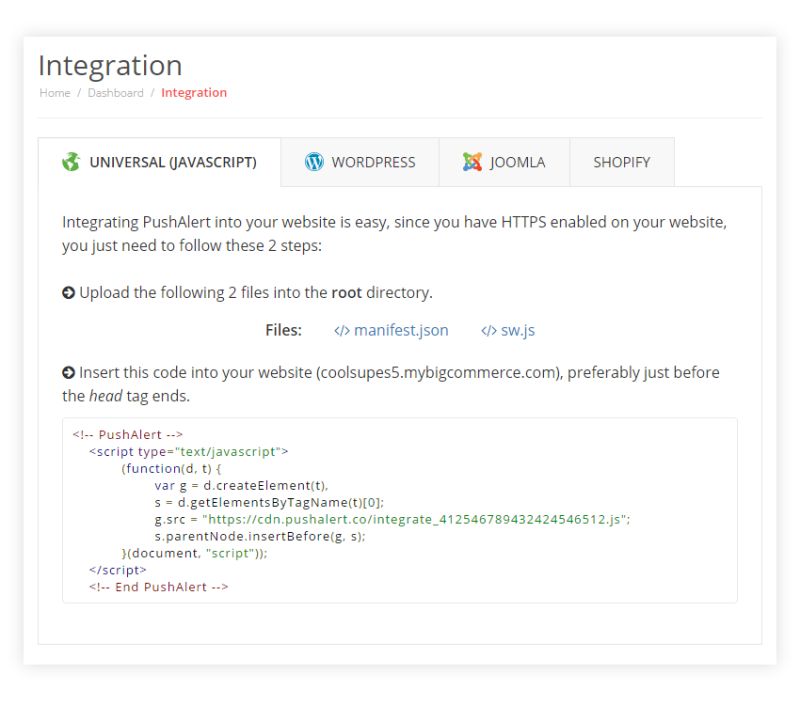Screen dimensions: 800x705
Task: Download the manifest.json file
Action: 401,331
